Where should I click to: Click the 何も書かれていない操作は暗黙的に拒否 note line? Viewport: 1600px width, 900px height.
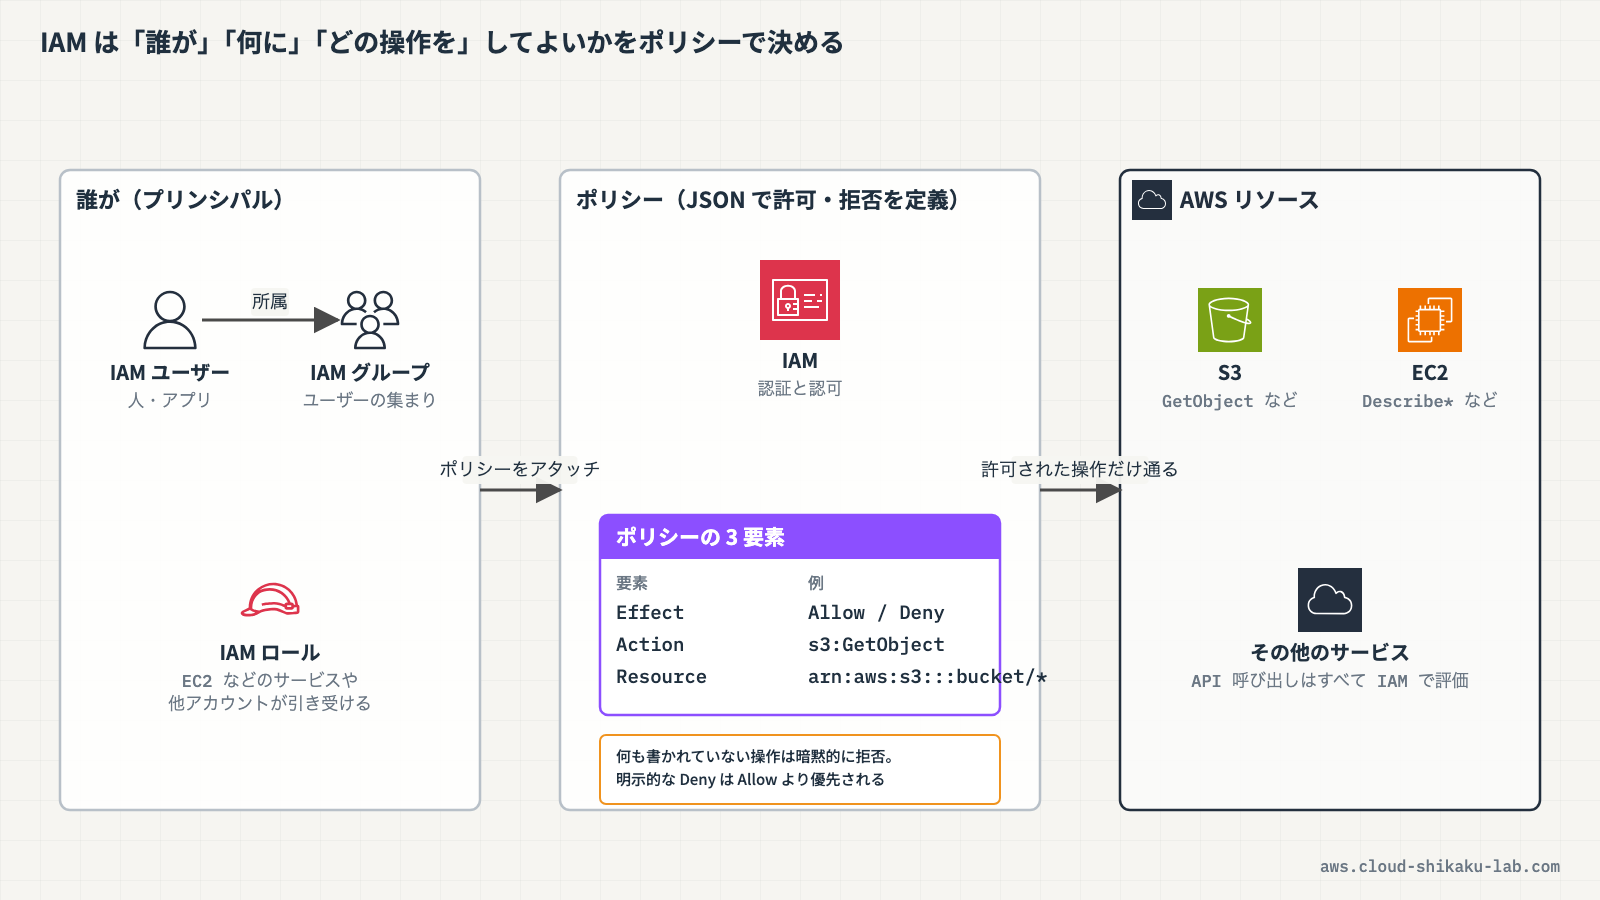coord(755,757)
